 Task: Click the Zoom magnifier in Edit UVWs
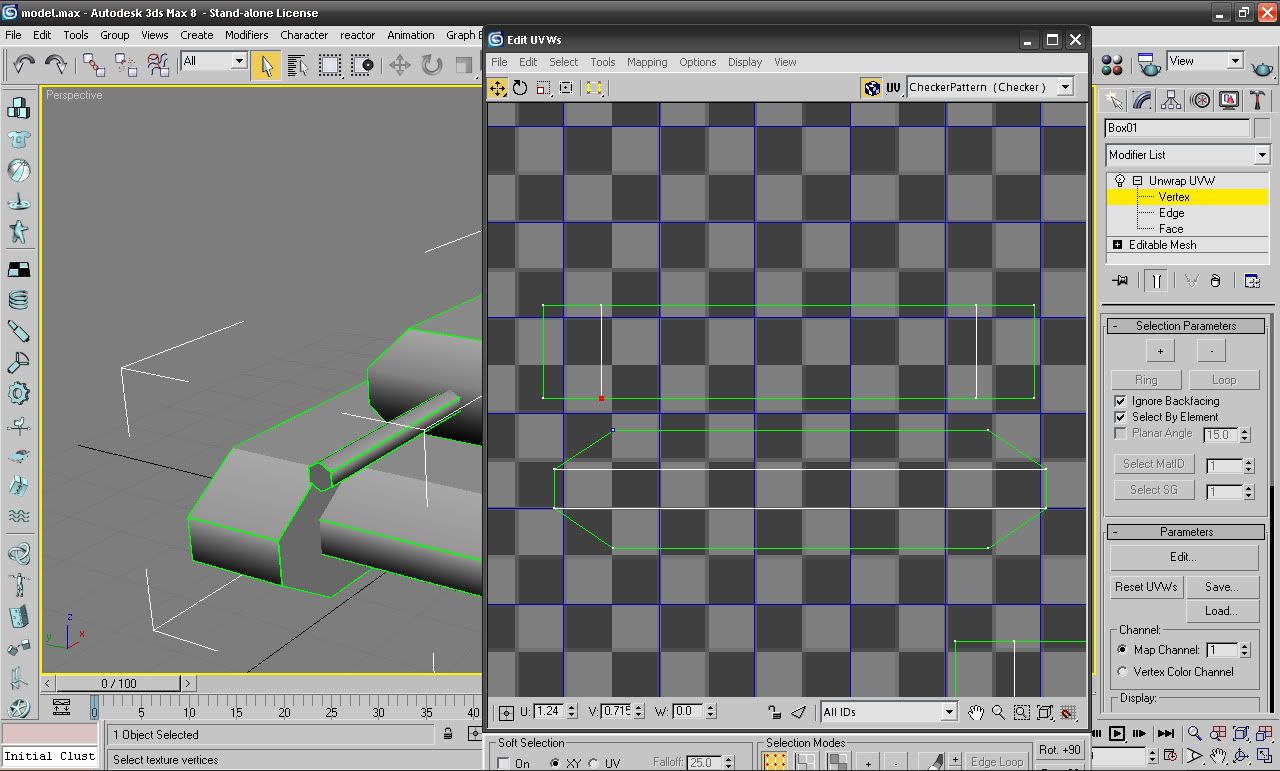(x=998, y=712)
